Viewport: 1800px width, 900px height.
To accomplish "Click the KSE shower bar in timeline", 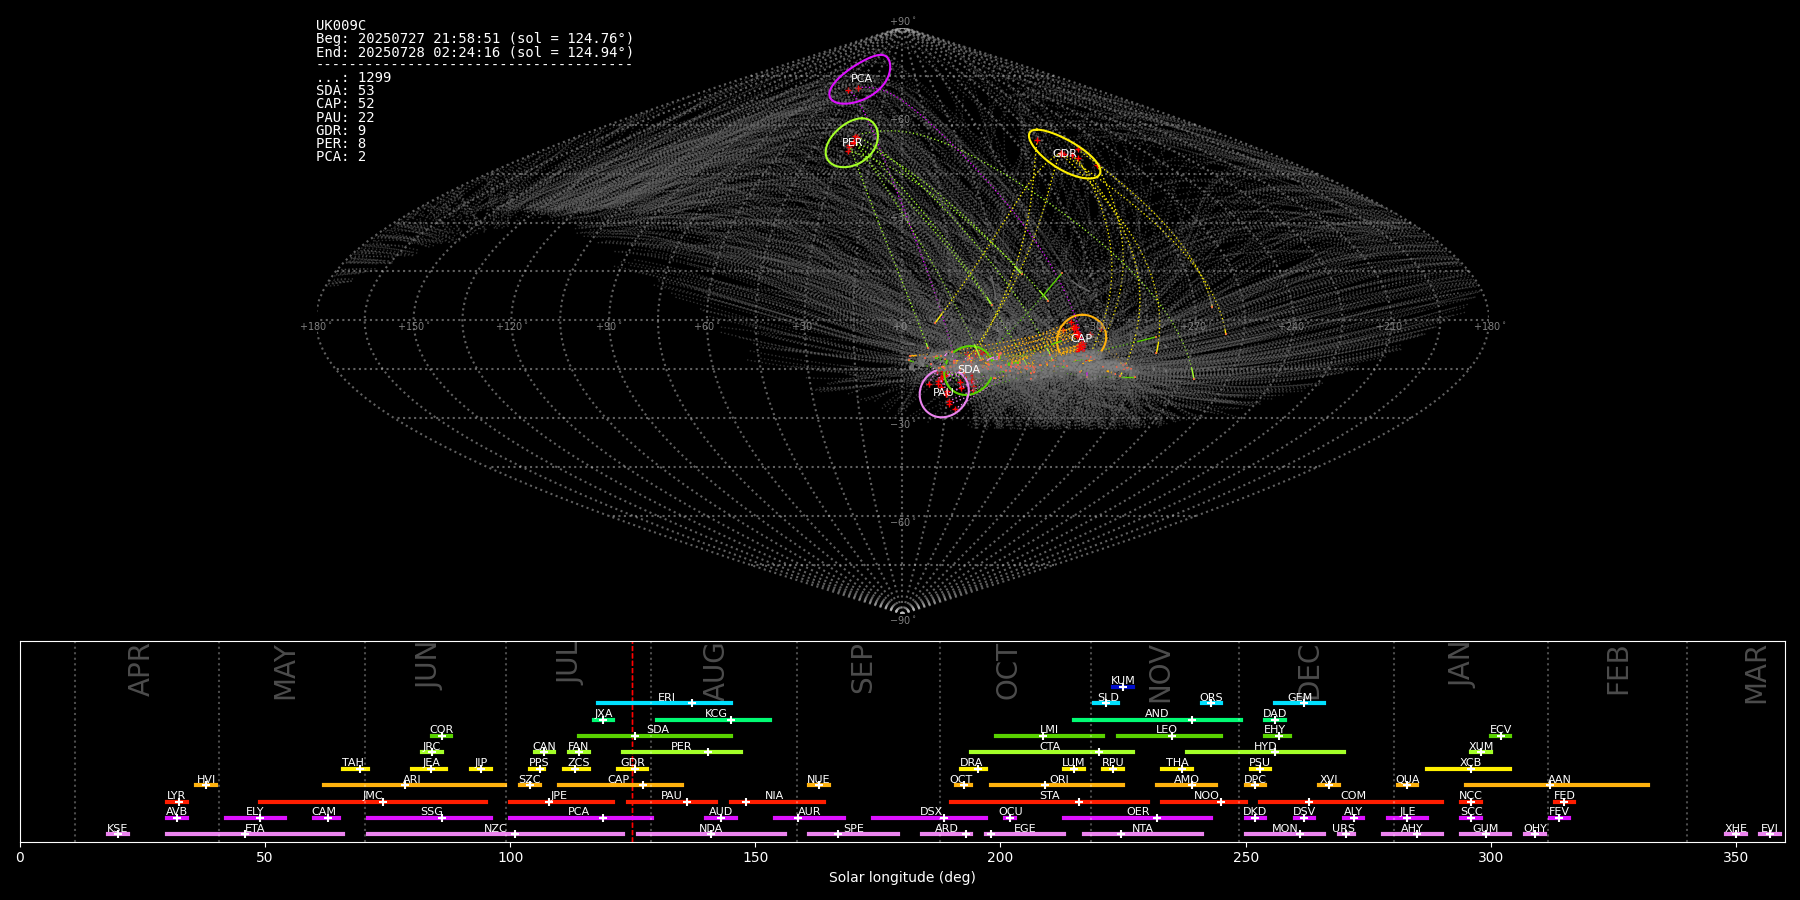I will tap(118, 834).
